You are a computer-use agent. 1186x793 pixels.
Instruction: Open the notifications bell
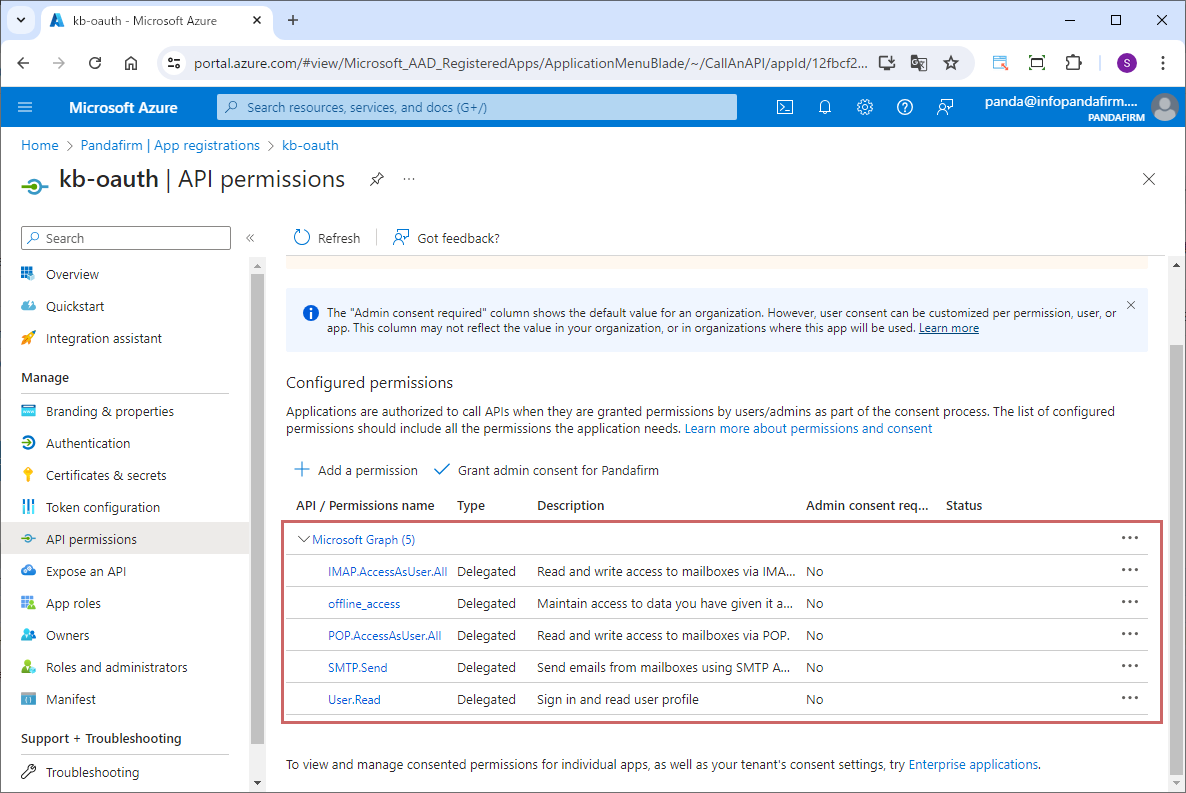point(825,107)
